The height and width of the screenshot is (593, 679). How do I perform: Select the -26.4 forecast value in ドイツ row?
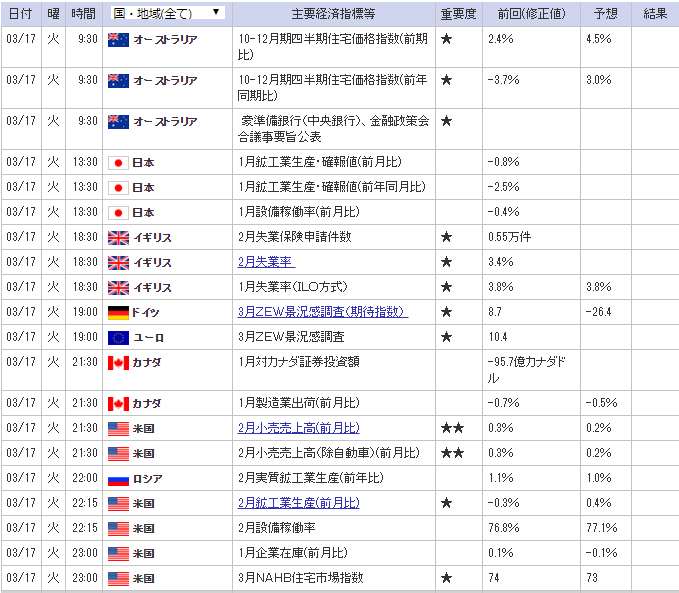pos(598,312)
